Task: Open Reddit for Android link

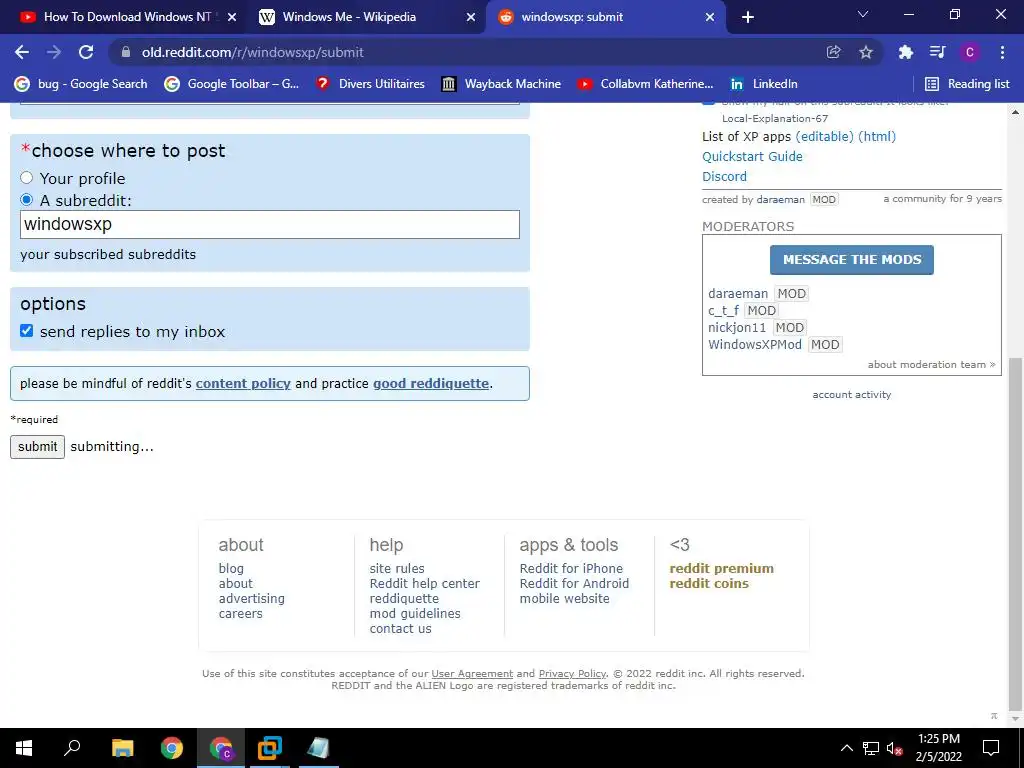Action: coord(574,583)
